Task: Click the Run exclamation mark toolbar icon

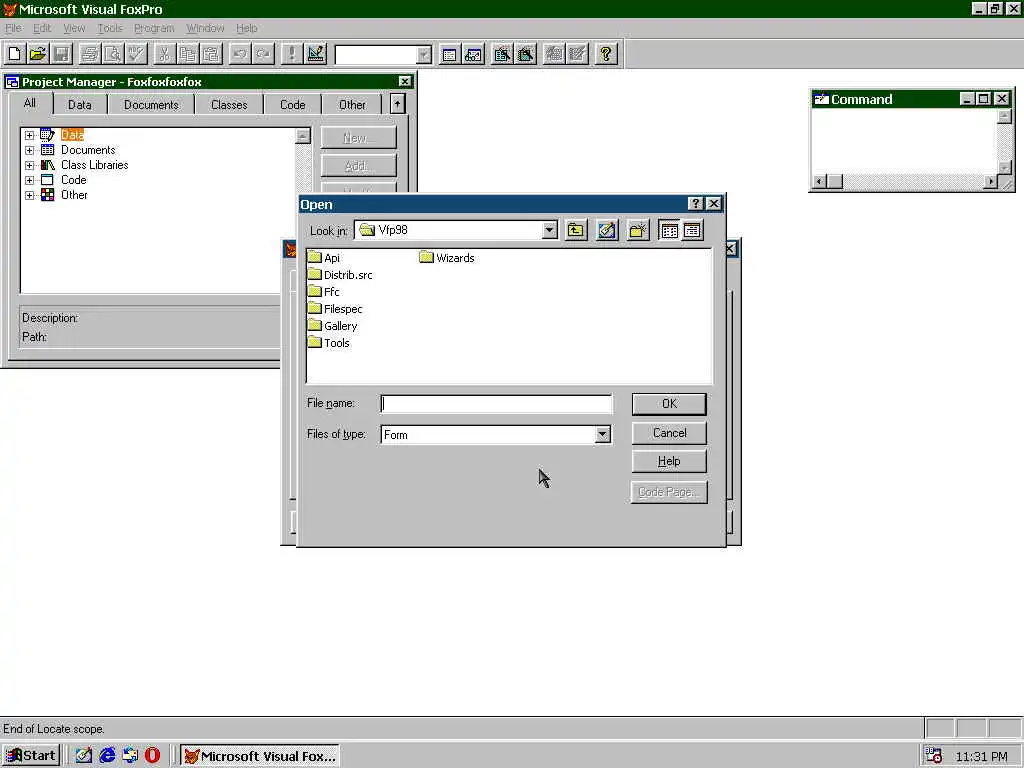Action: 291,54
